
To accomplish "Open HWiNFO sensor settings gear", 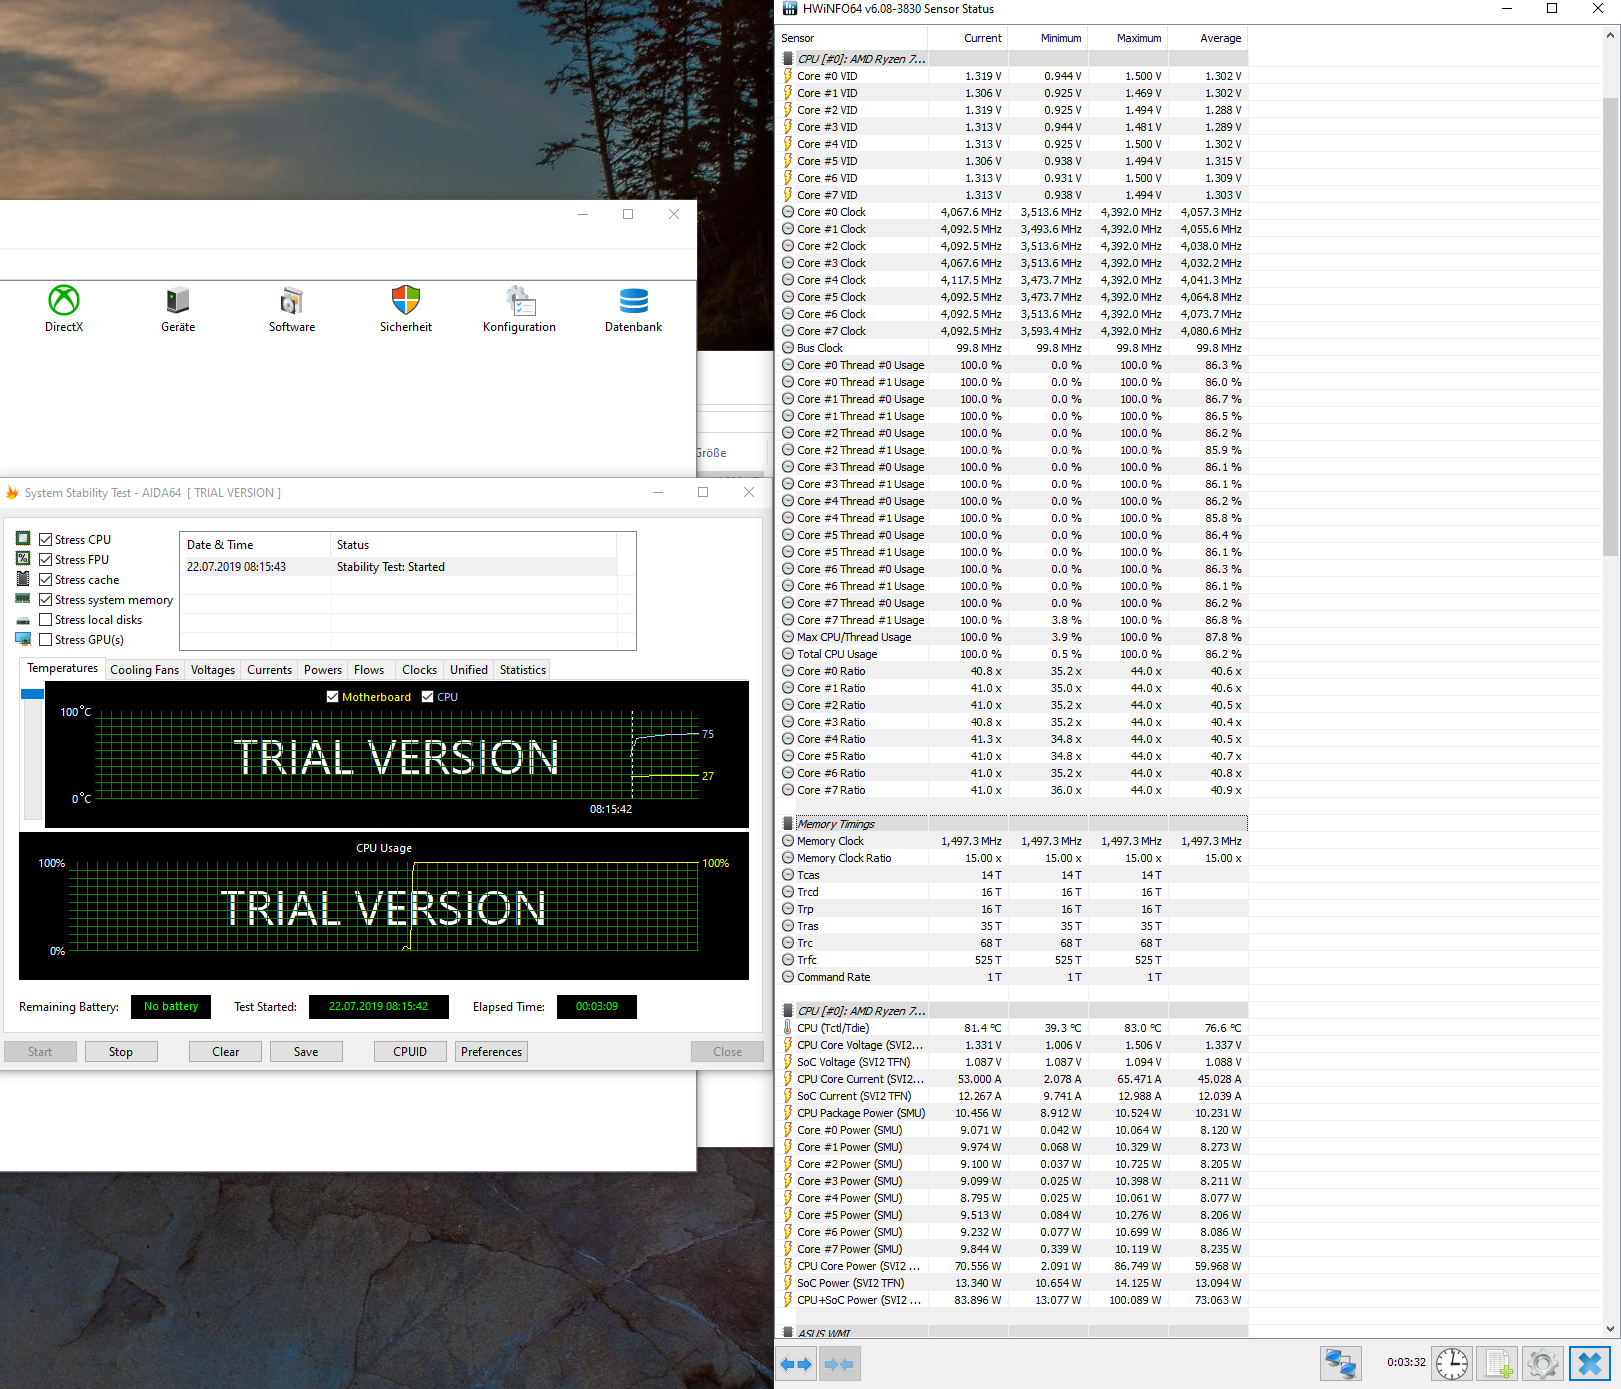I will pos(1542,1363).
